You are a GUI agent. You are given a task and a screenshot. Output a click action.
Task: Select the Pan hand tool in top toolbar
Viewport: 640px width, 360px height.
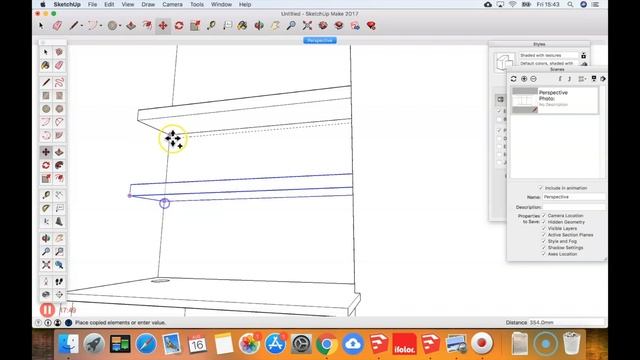click(275, 26)
